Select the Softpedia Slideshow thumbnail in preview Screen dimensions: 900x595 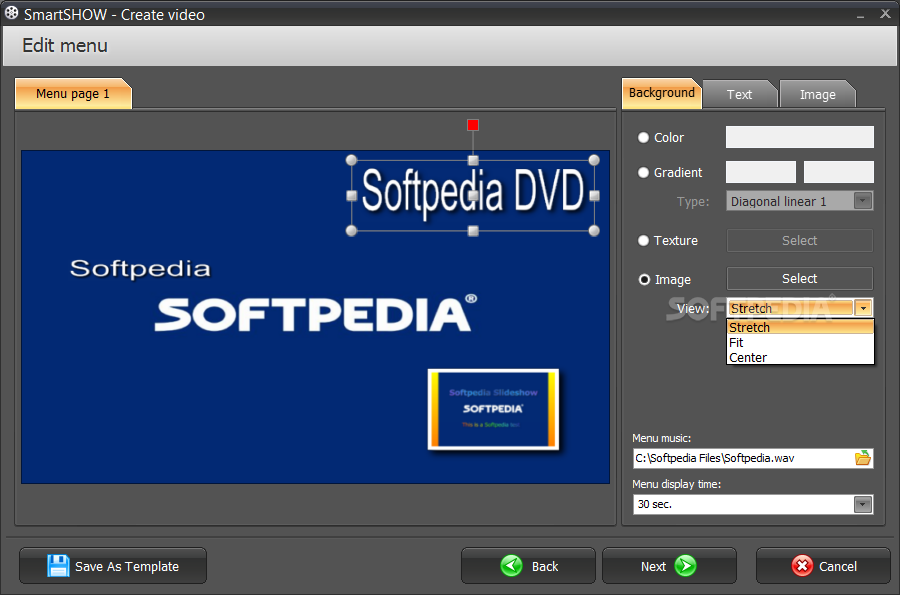tap(493, 409)
